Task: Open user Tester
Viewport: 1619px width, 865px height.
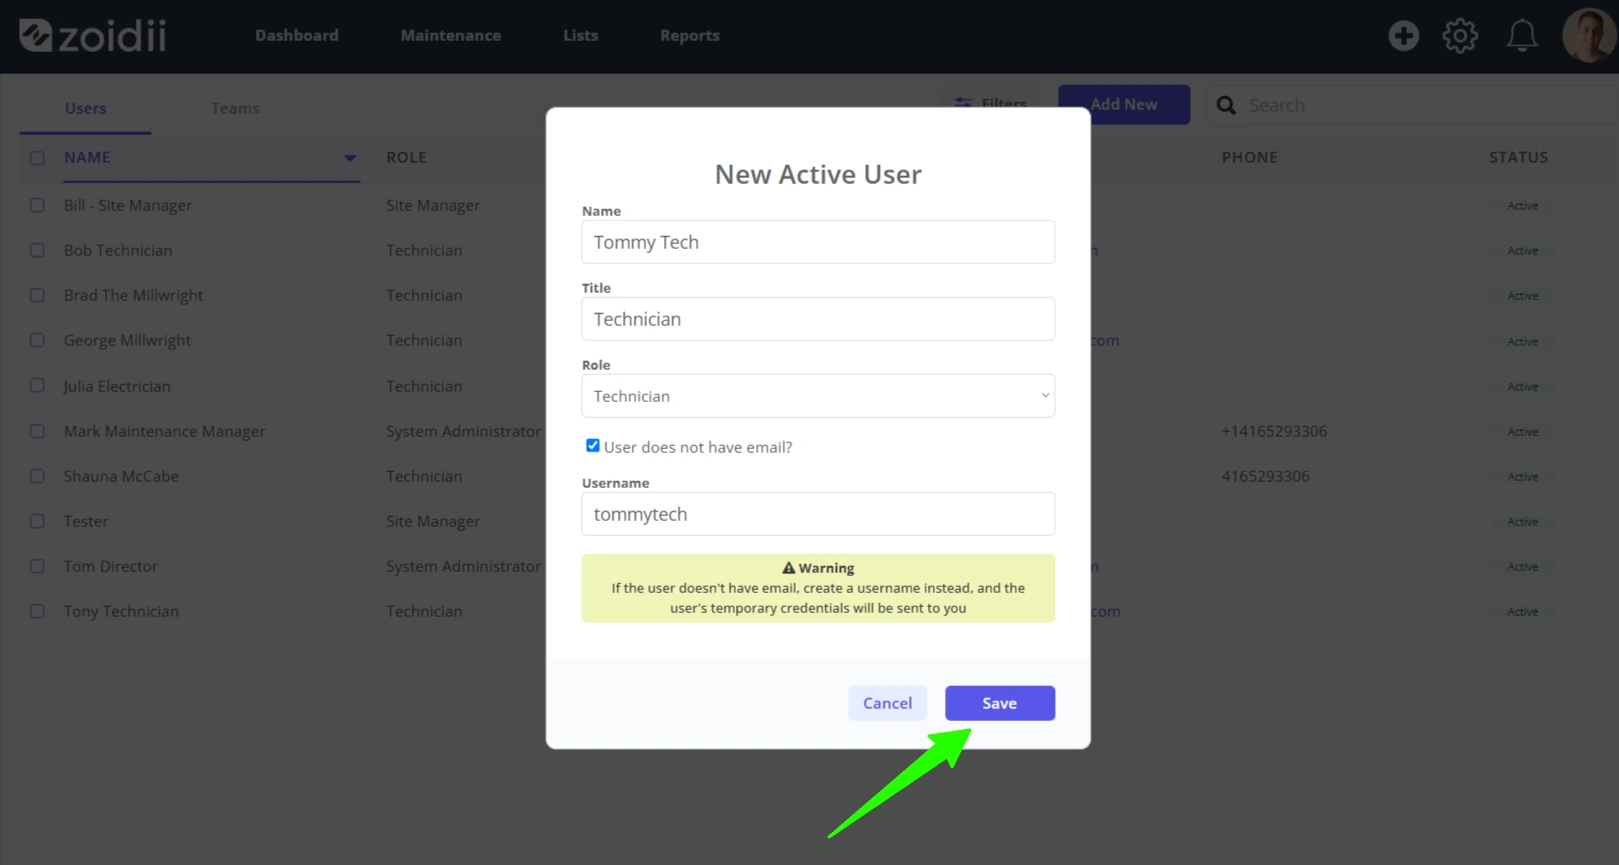Action: click(86, 521)
